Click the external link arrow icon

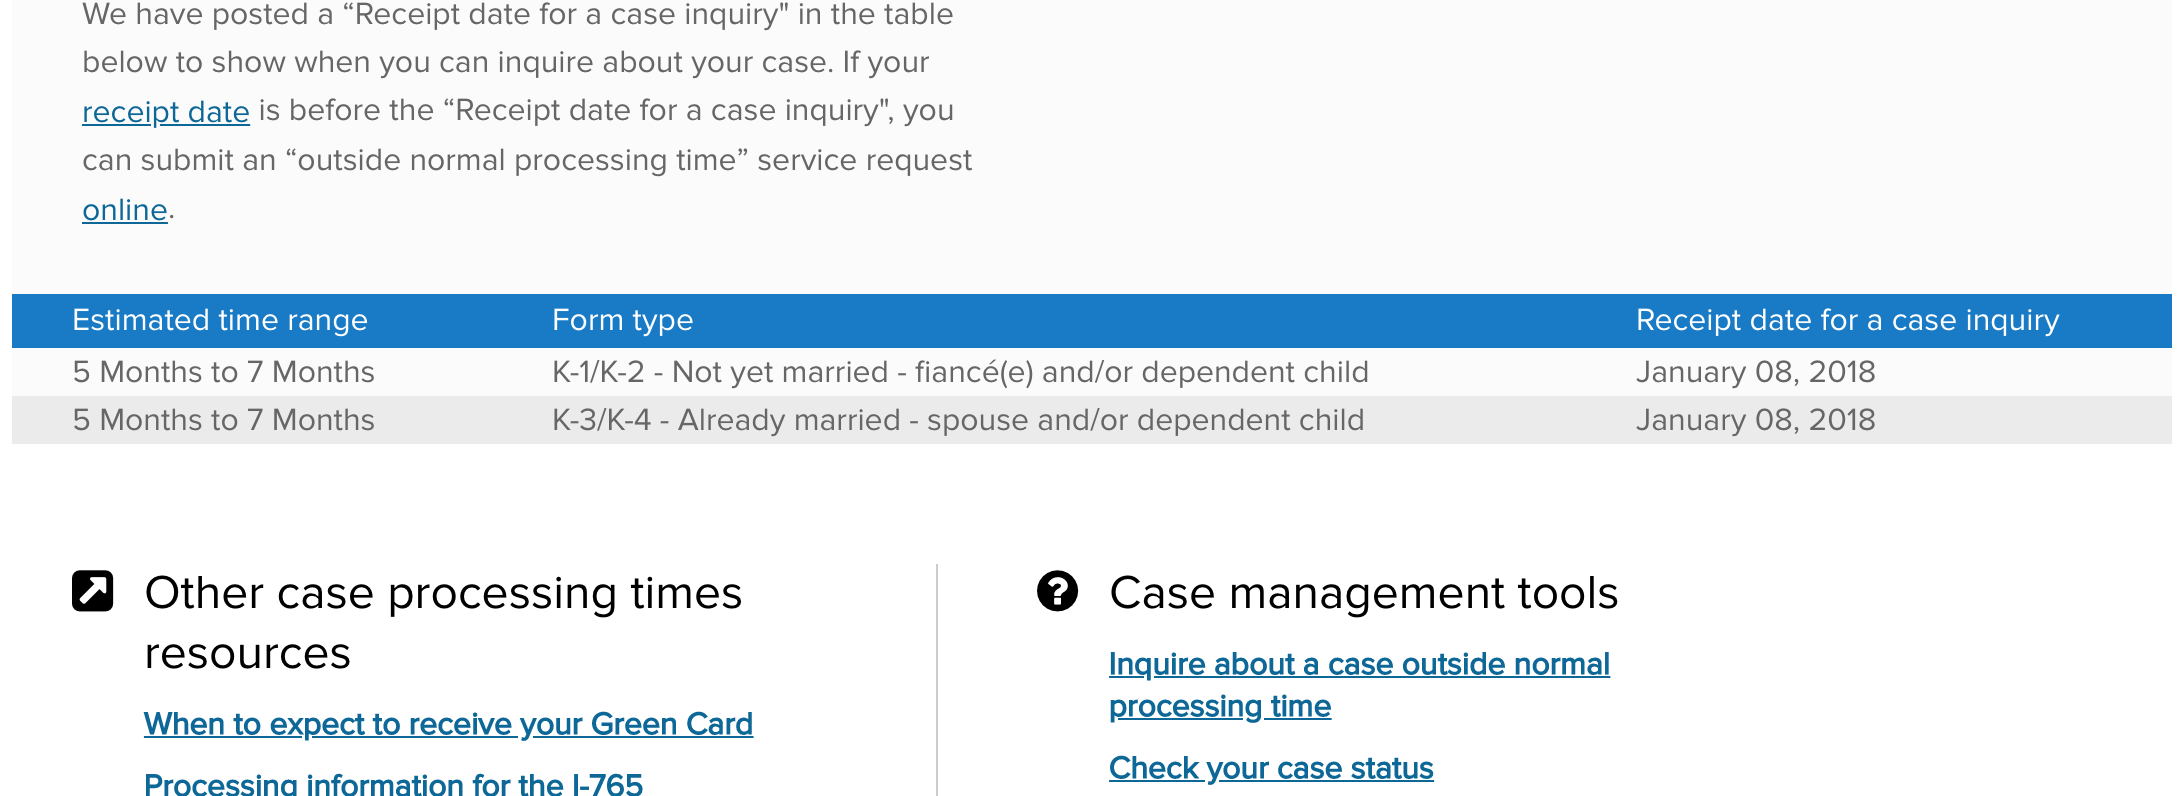pos(93,591)
